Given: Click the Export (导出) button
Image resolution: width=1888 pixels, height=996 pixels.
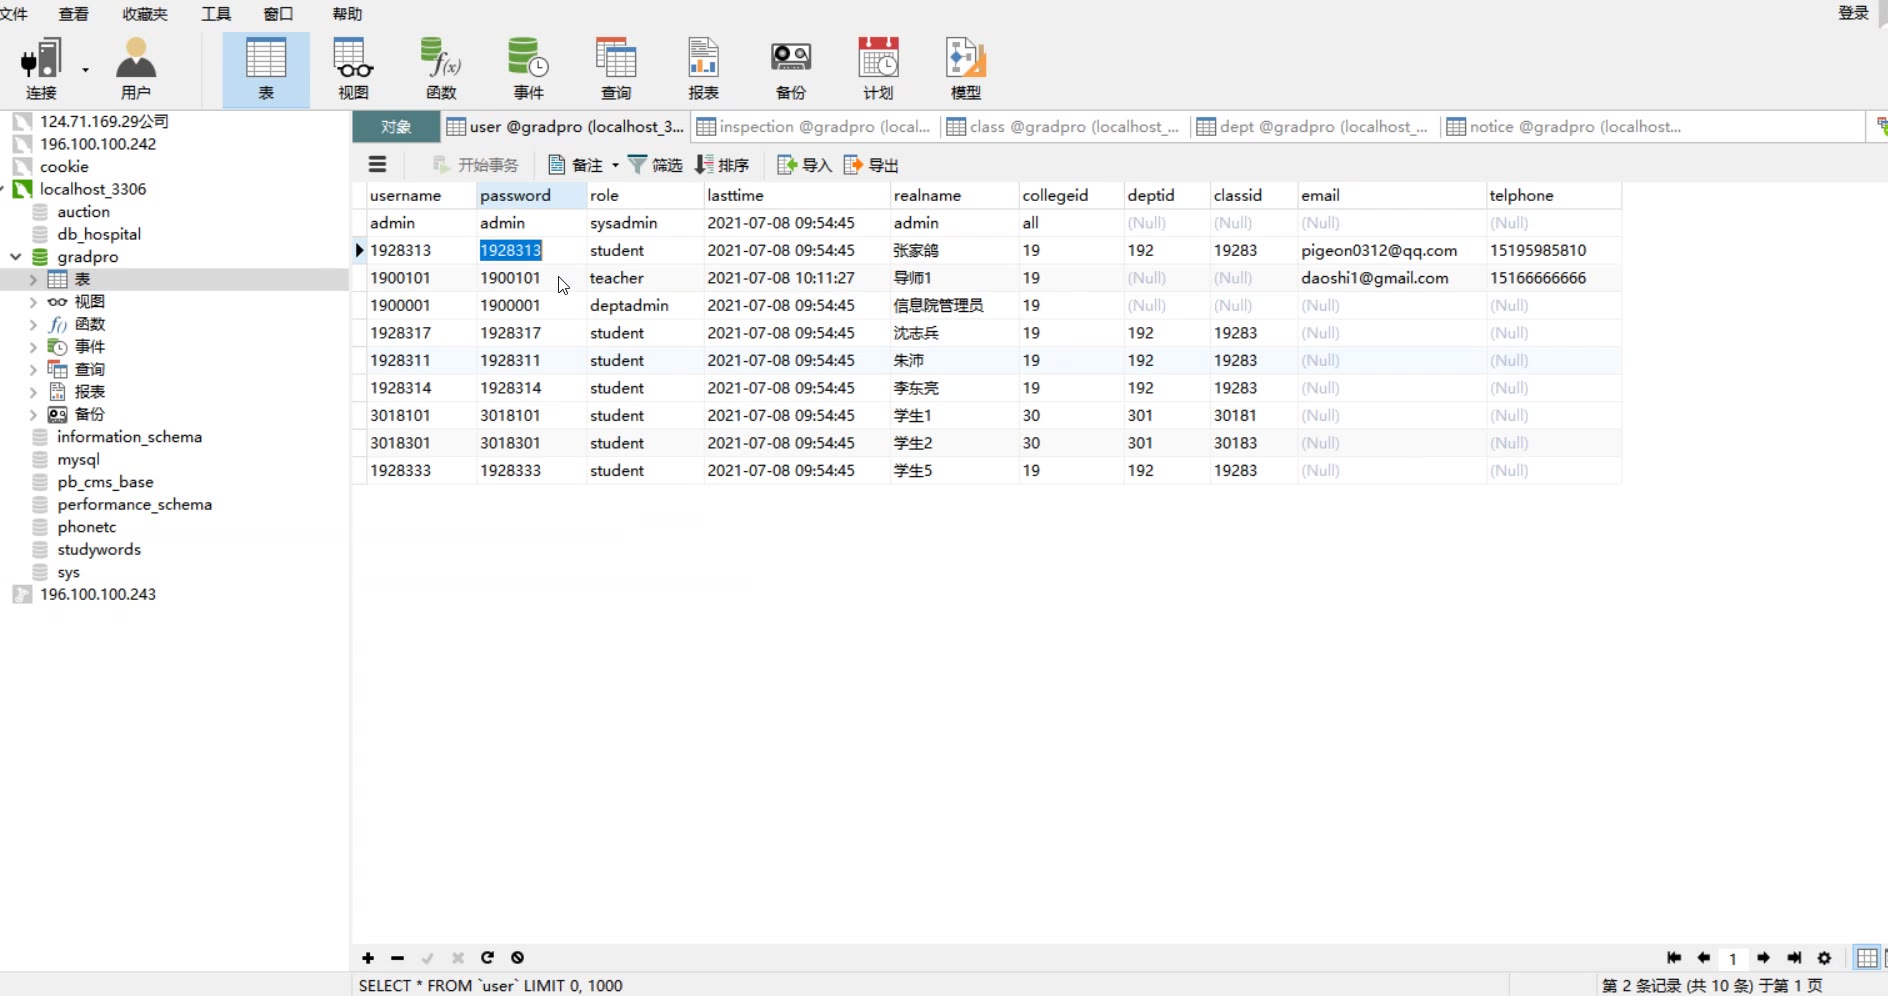Looking at the screenshot, I should (x=871, y=165).
